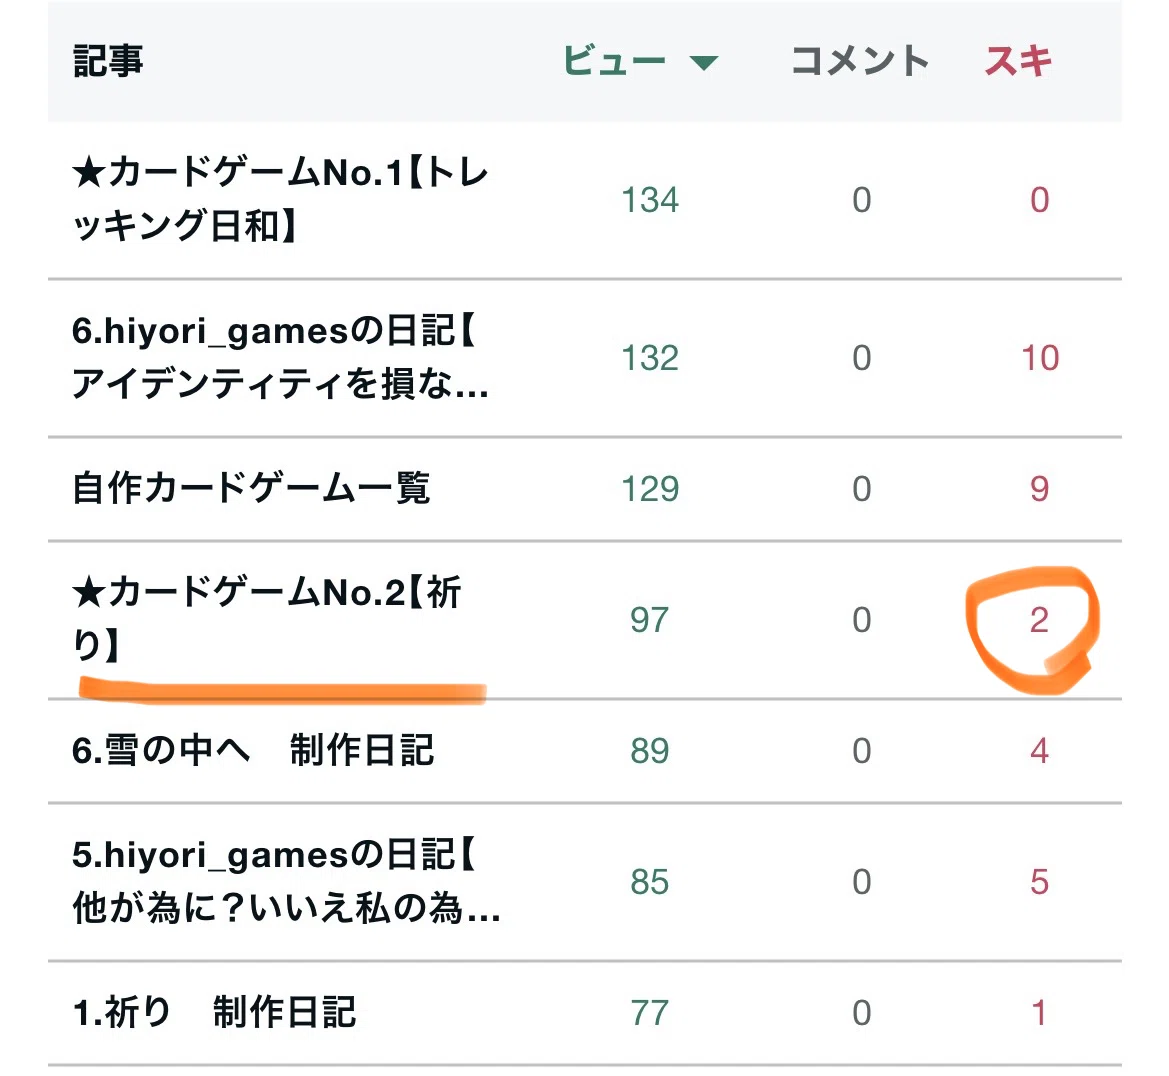Viewport: 1169px width, 1076px height.
Task: Open article ★カードゲームNo.2【祈り】
Action: coord(267,620)
